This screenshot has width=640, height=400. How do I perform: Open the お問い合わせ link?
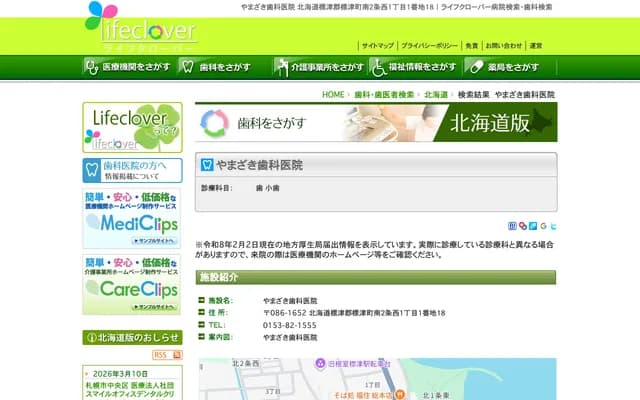pyautogui.click(x=504, y=46)
